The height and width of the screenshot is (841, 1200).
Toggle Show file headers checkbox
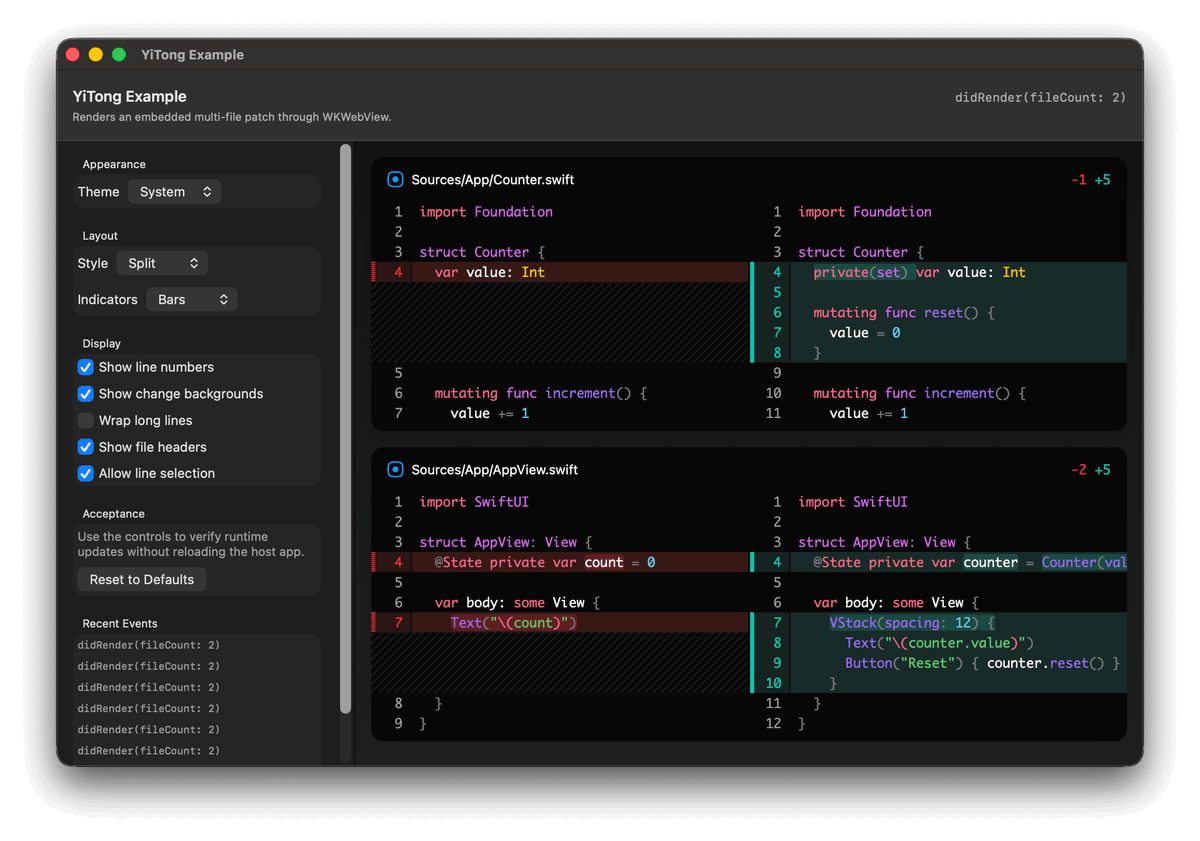(86, 447)
